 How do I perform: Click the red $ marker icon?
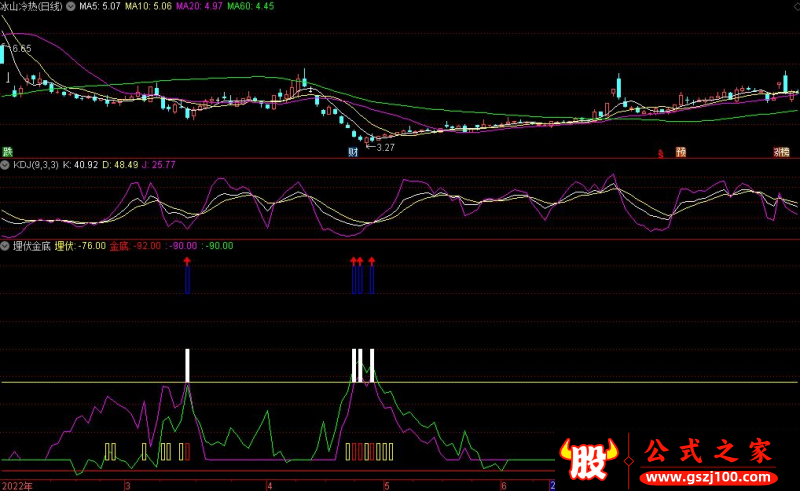coord(661,153)
